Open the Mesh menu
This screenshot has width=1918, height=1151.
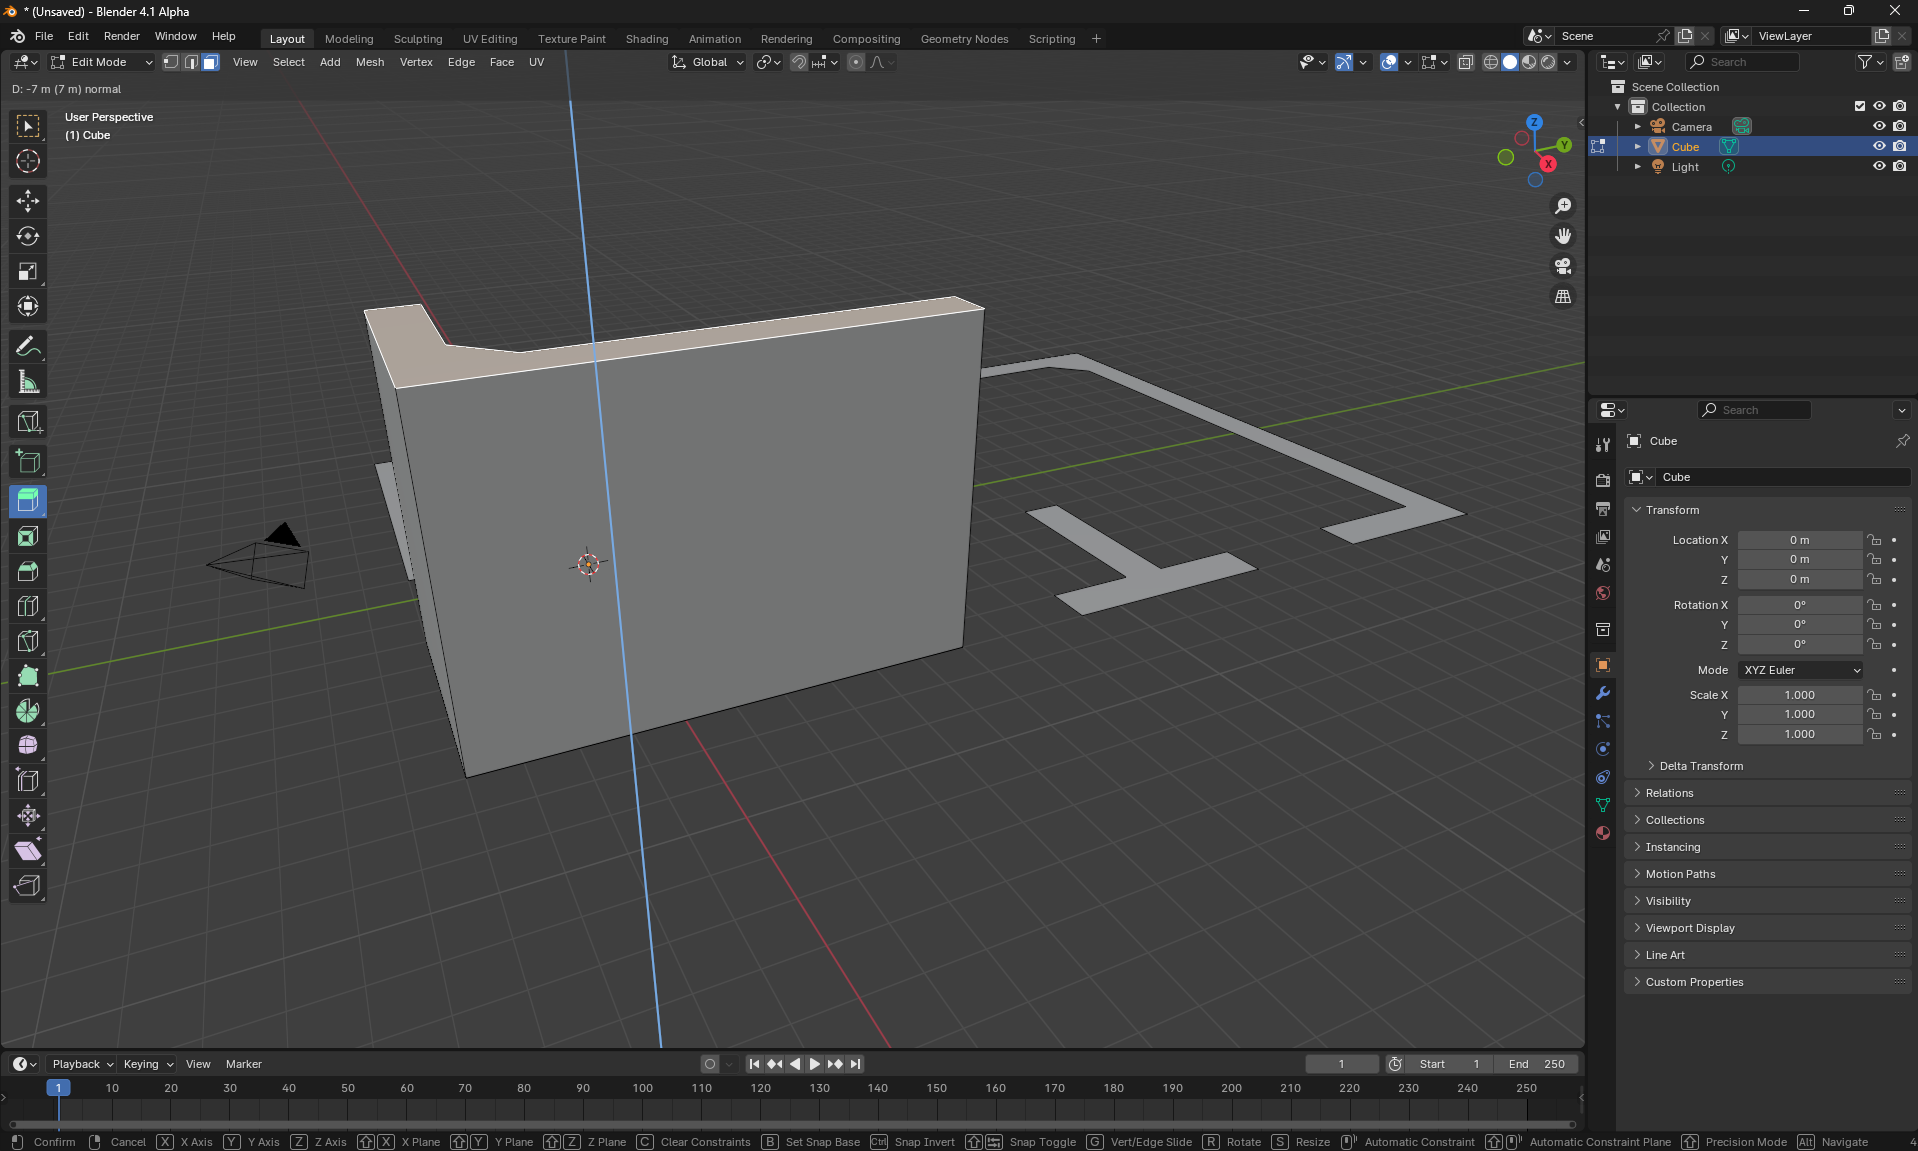click(370, 62)
